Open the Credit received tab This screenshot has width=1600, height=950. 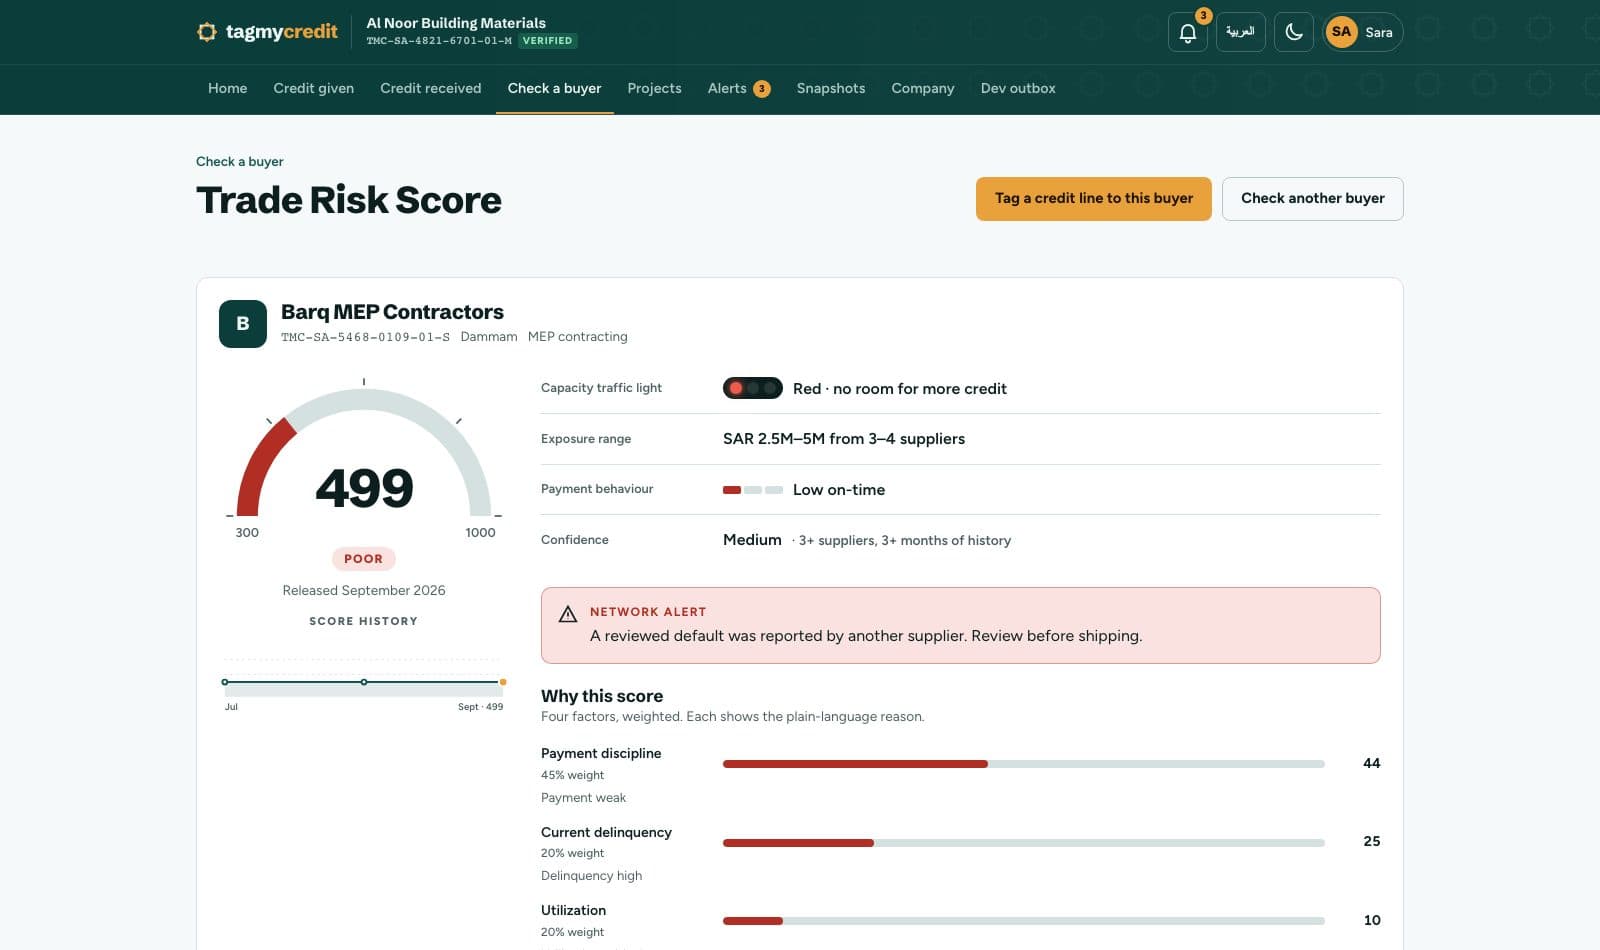430,88
